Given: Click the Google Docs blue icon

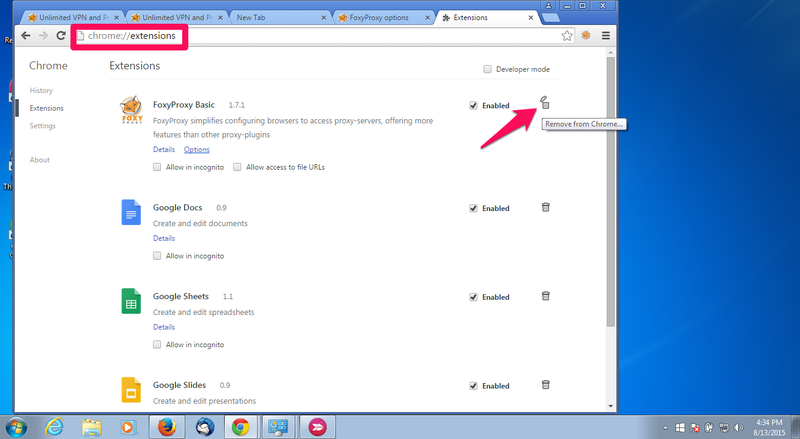Looking at the screenshot, I should (131, 212).
